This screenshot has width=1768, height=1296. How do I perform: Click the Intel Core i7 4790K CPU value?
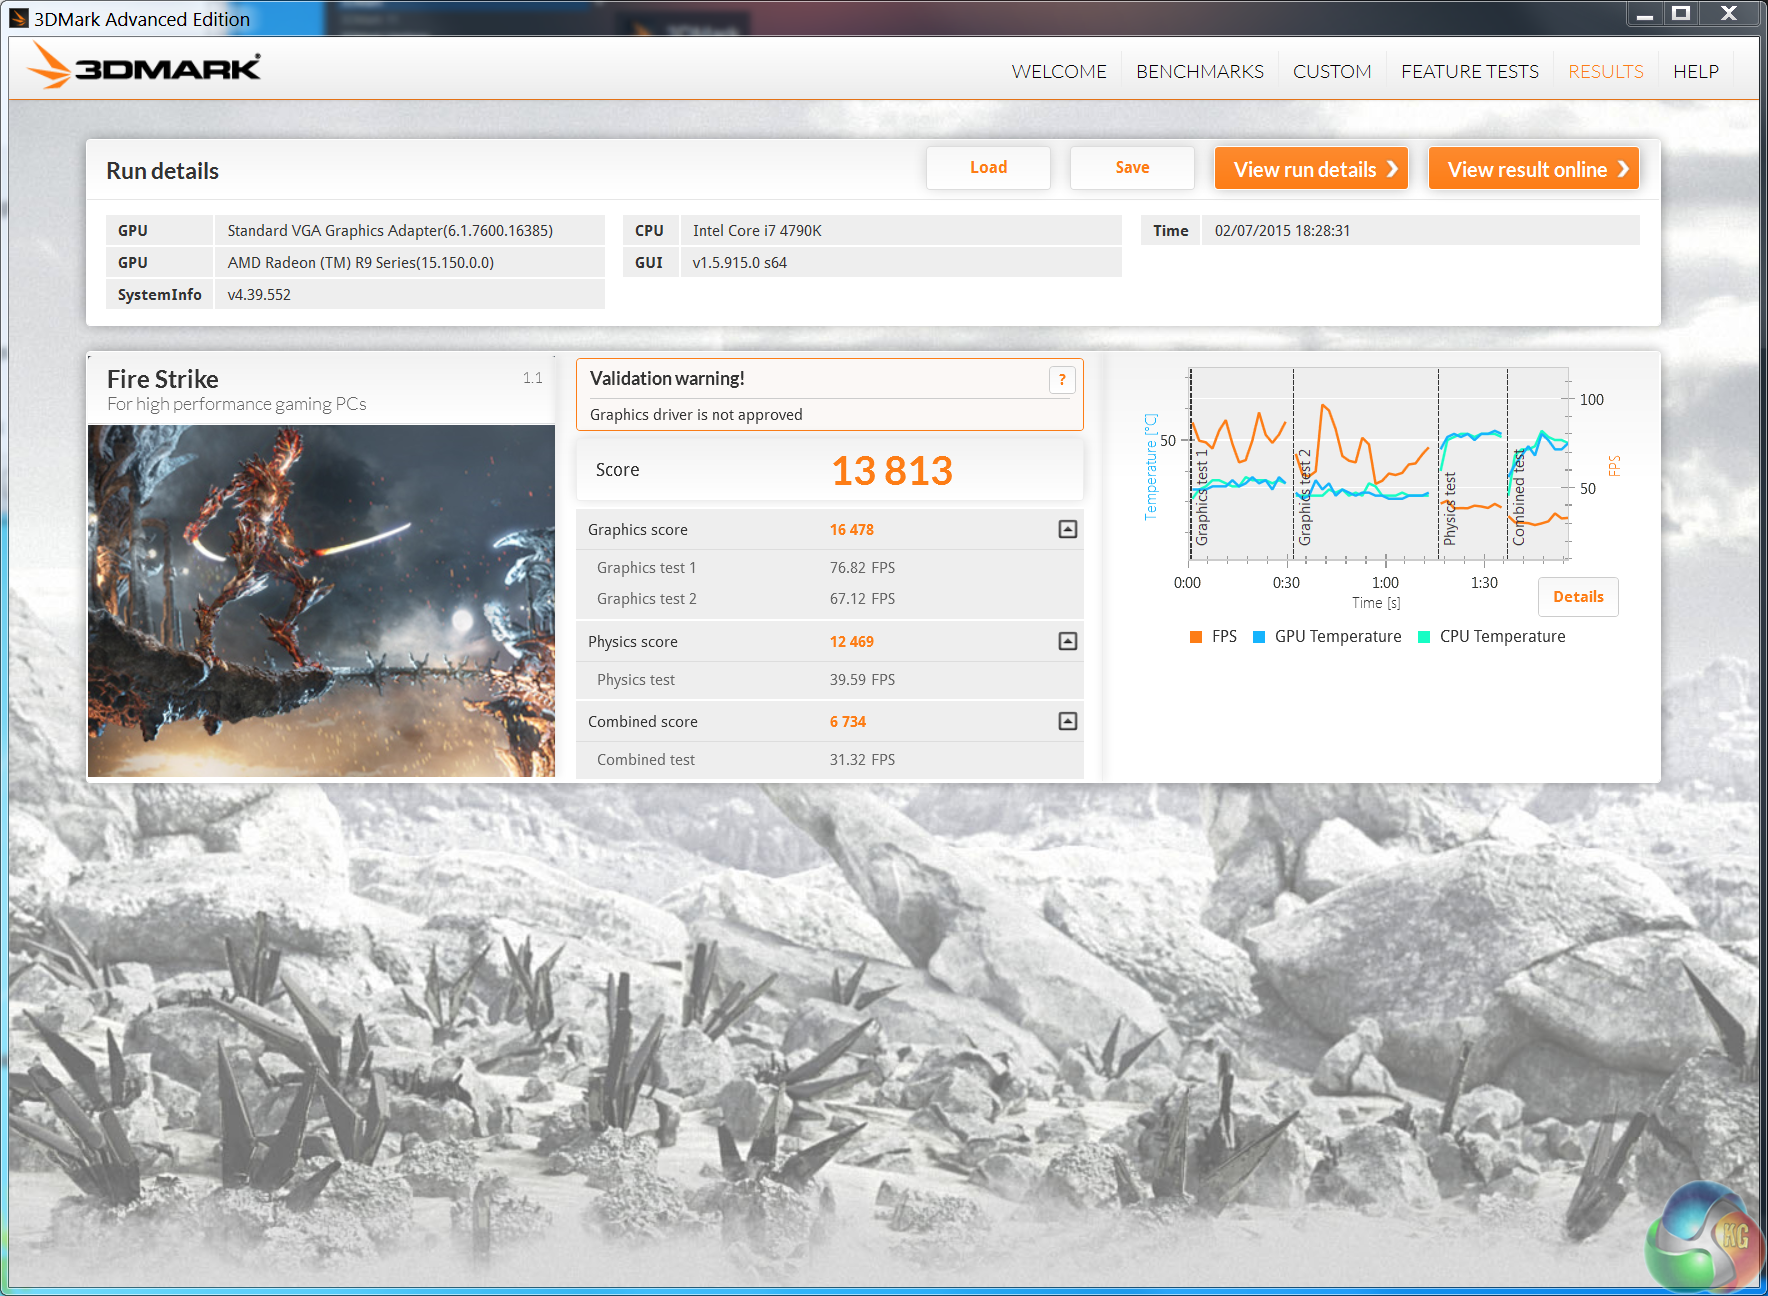pos(757,231)
